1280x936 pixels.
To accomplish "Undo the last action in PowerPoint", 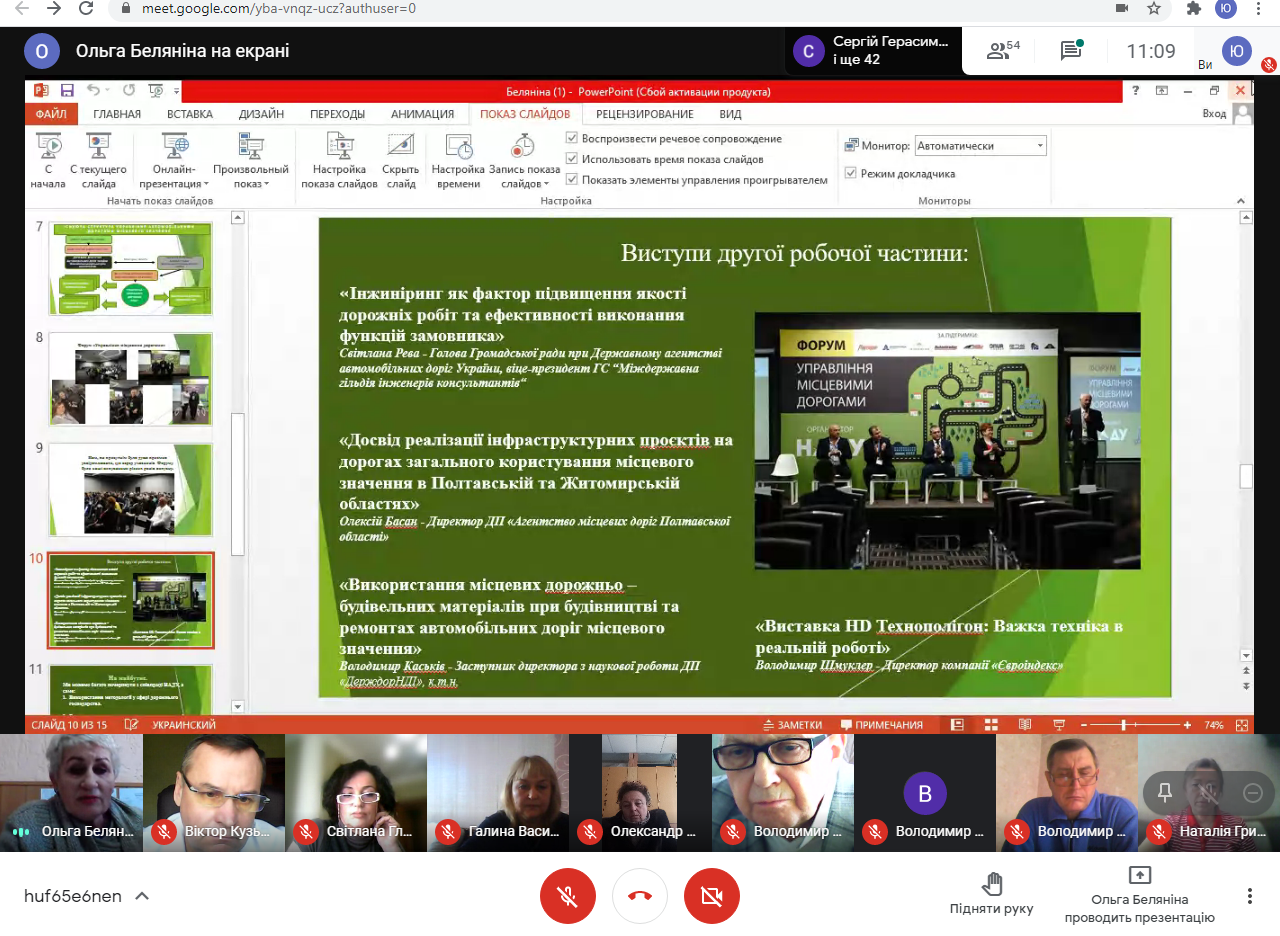I will (93, 90).
